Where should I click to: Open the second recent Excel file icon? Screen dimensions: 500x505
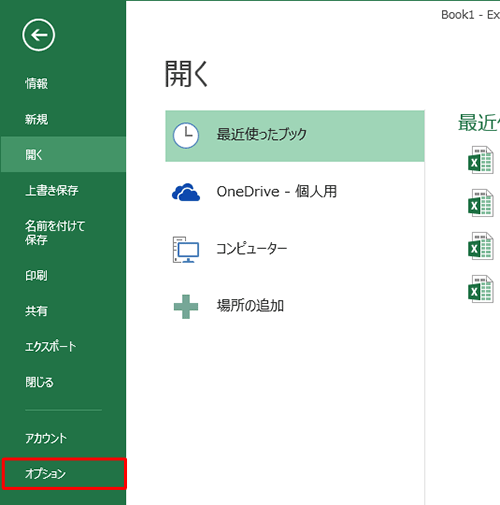click(x=481, y=203)
